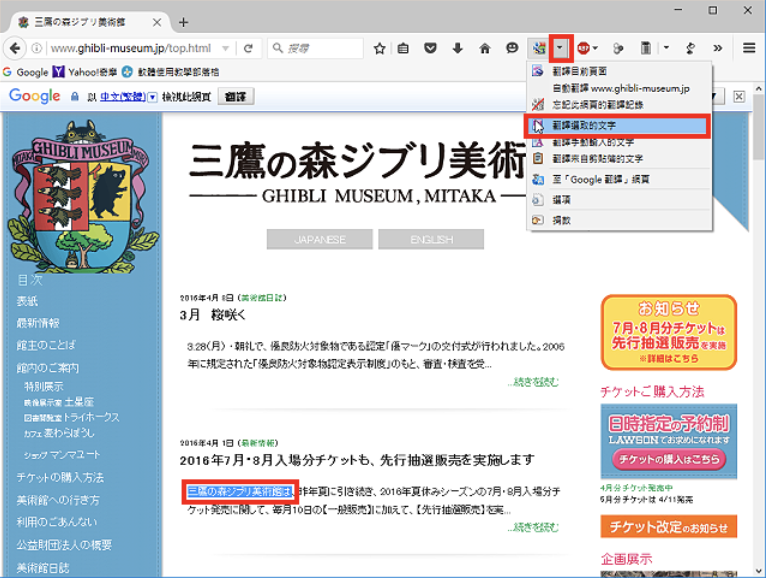Open the dropdown next to ABP icon

[x=595, y=48]
